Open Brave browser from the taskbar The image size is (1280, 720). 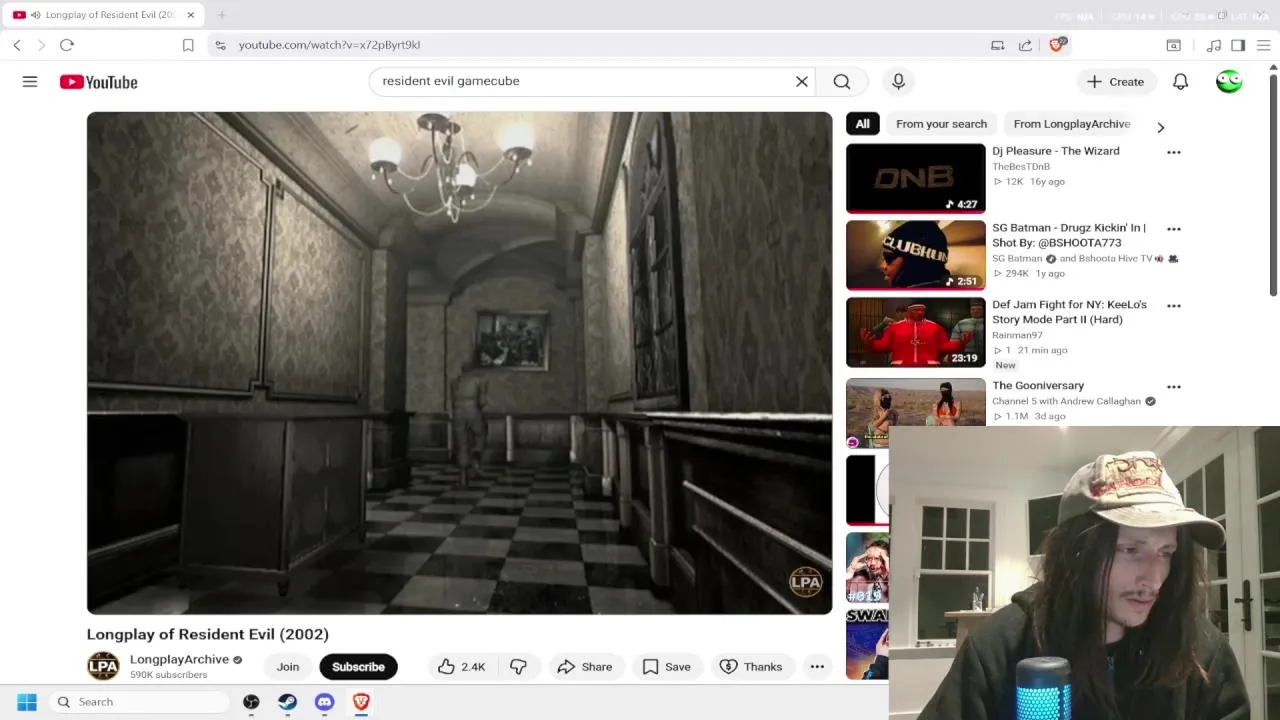(361, 702)
